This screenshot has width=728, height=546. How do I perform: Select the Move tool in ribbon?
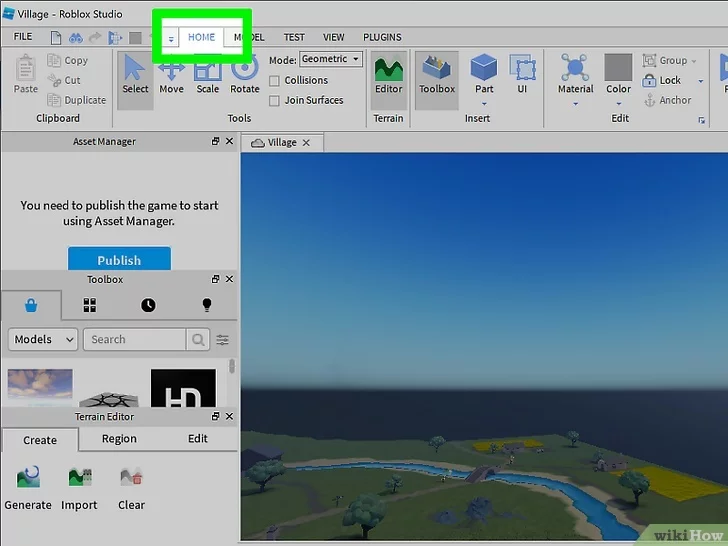(171, 76)
